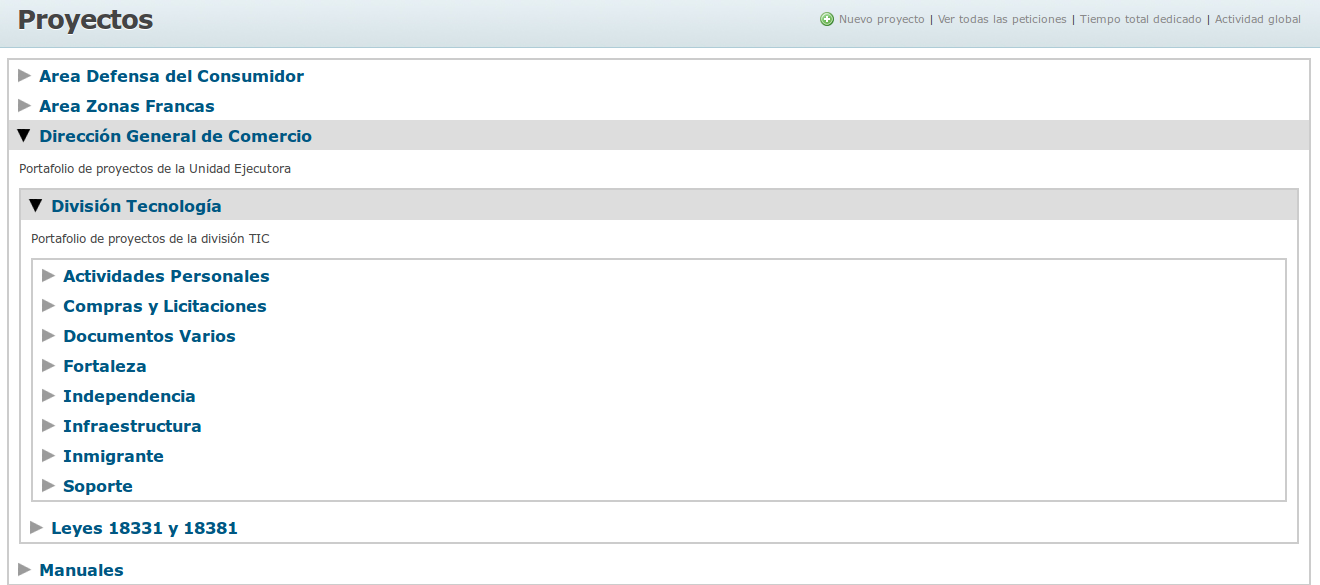1320x585 pixels.
Task: Open Area Defensa del Consumidor project
Action: (172, 76)
